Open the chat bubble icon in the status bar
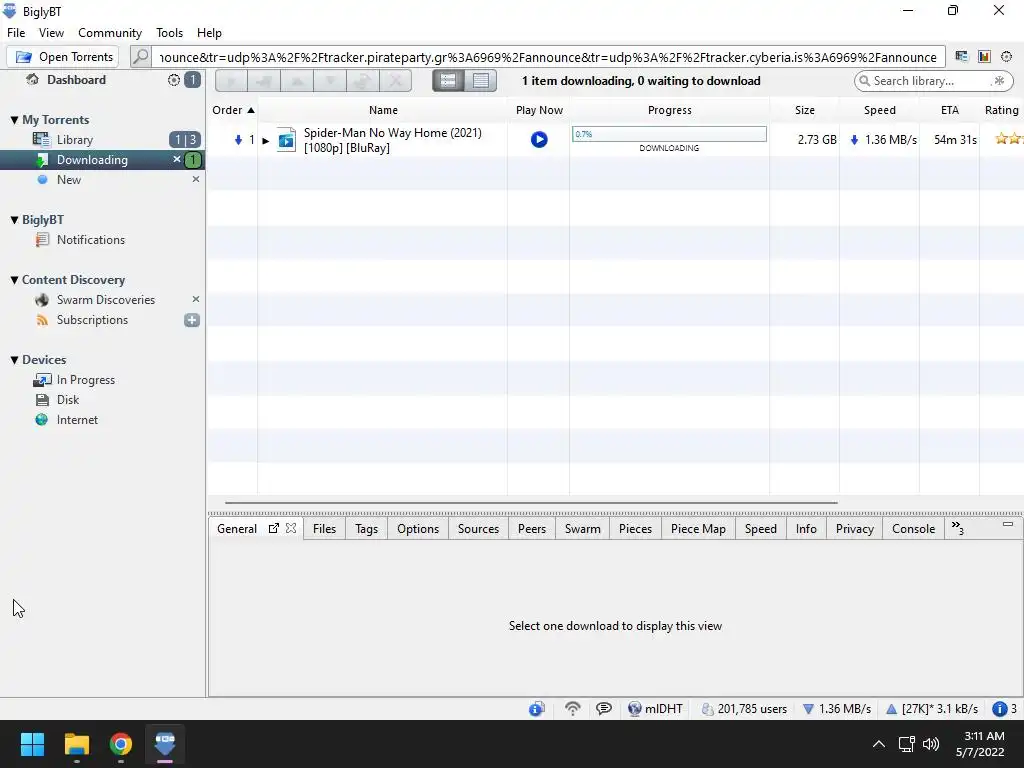This screenshot has height=768, width=1024. pos(604,709)
